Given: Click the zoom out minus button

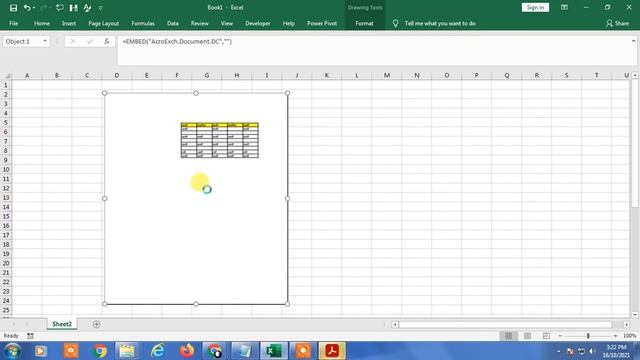Looking at the screenshot, I should pos(560,336).
